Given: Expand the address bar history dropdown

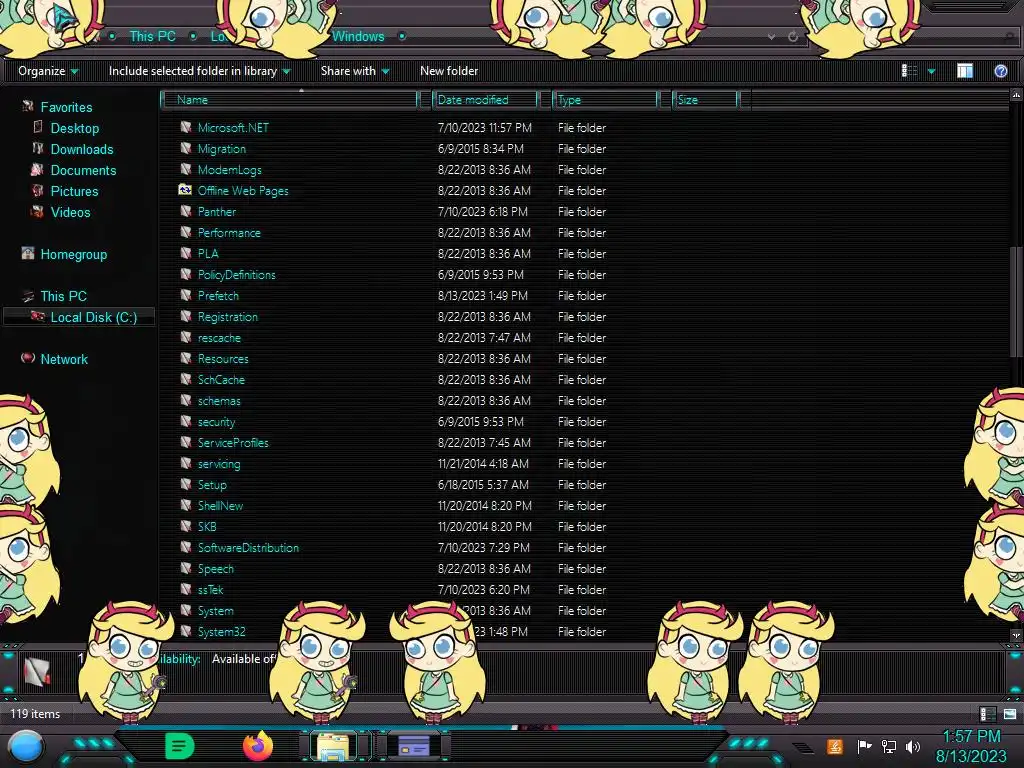Looking at the screenshot, I should click(771, 37).
